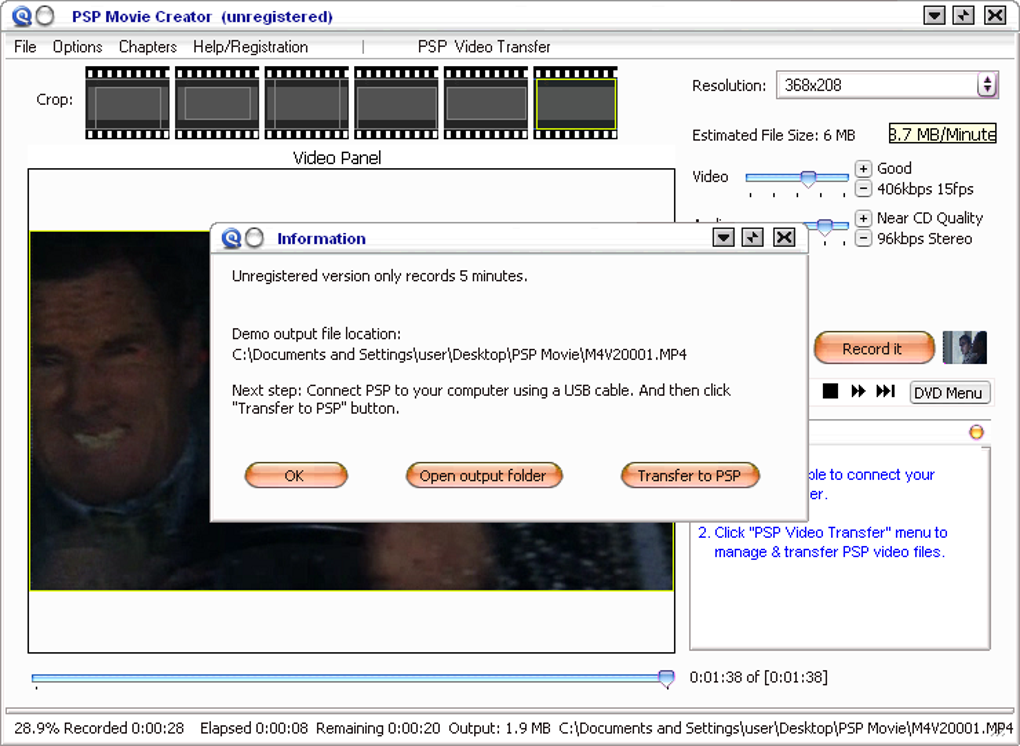
Task: Select the first crop preset filmstrip
Action: click(x=128, y=103)
